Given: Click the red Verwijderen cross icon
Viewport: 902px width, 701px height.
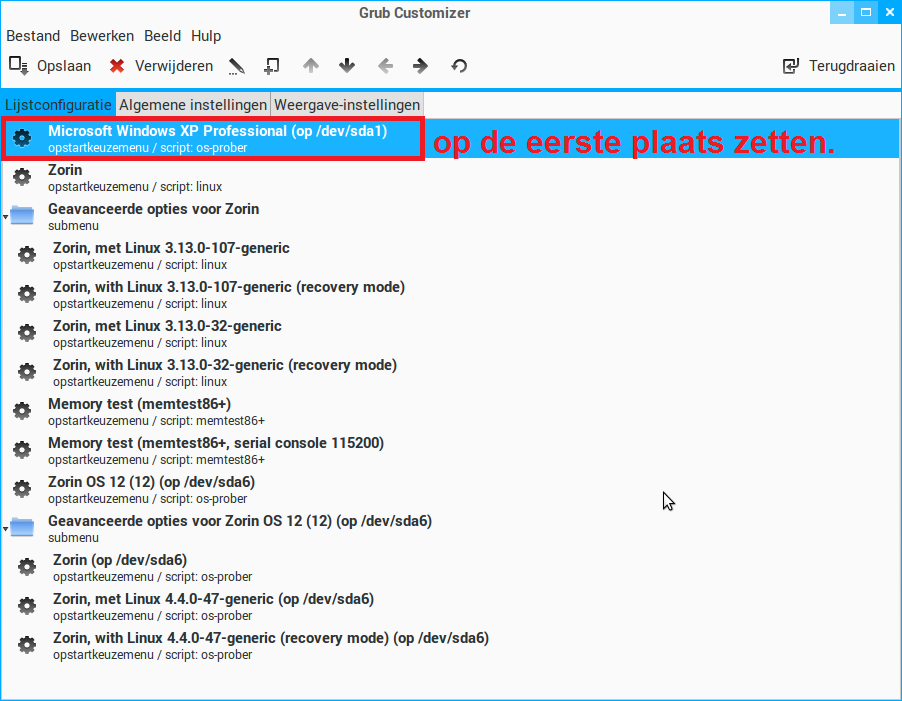Looking at the screenshot, I should point(117,66).
